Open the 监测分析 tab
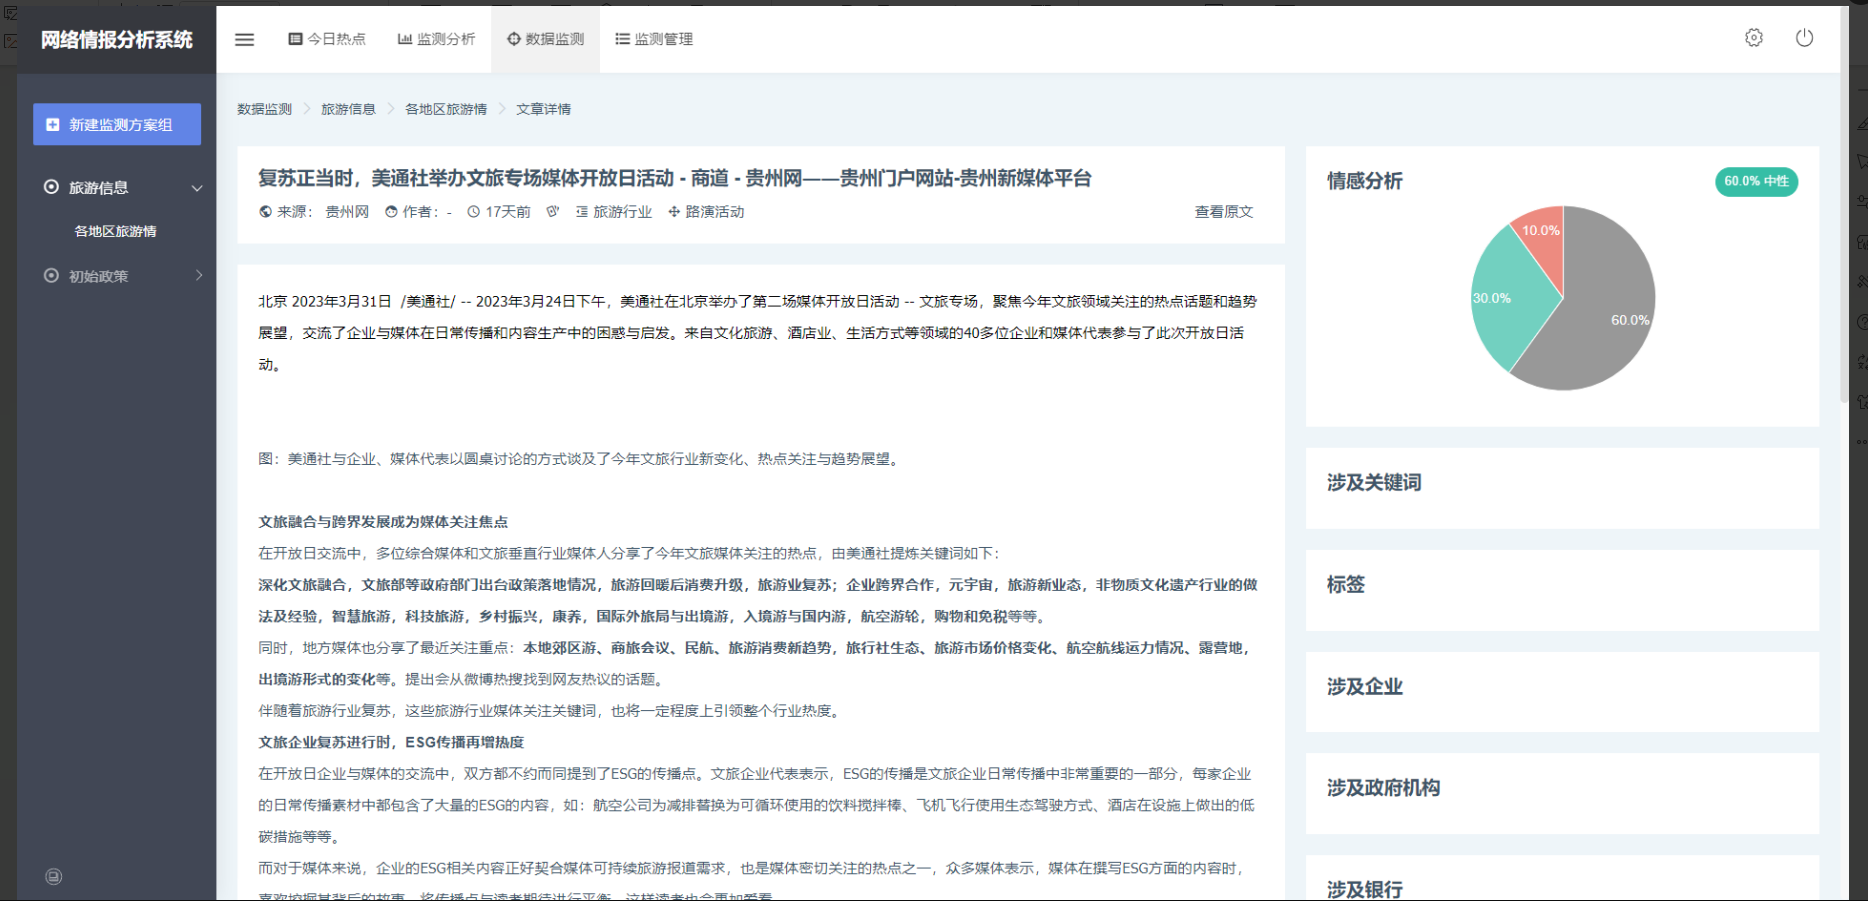The height and width of the screenshot is (901, 1868). tap(436, 39)
